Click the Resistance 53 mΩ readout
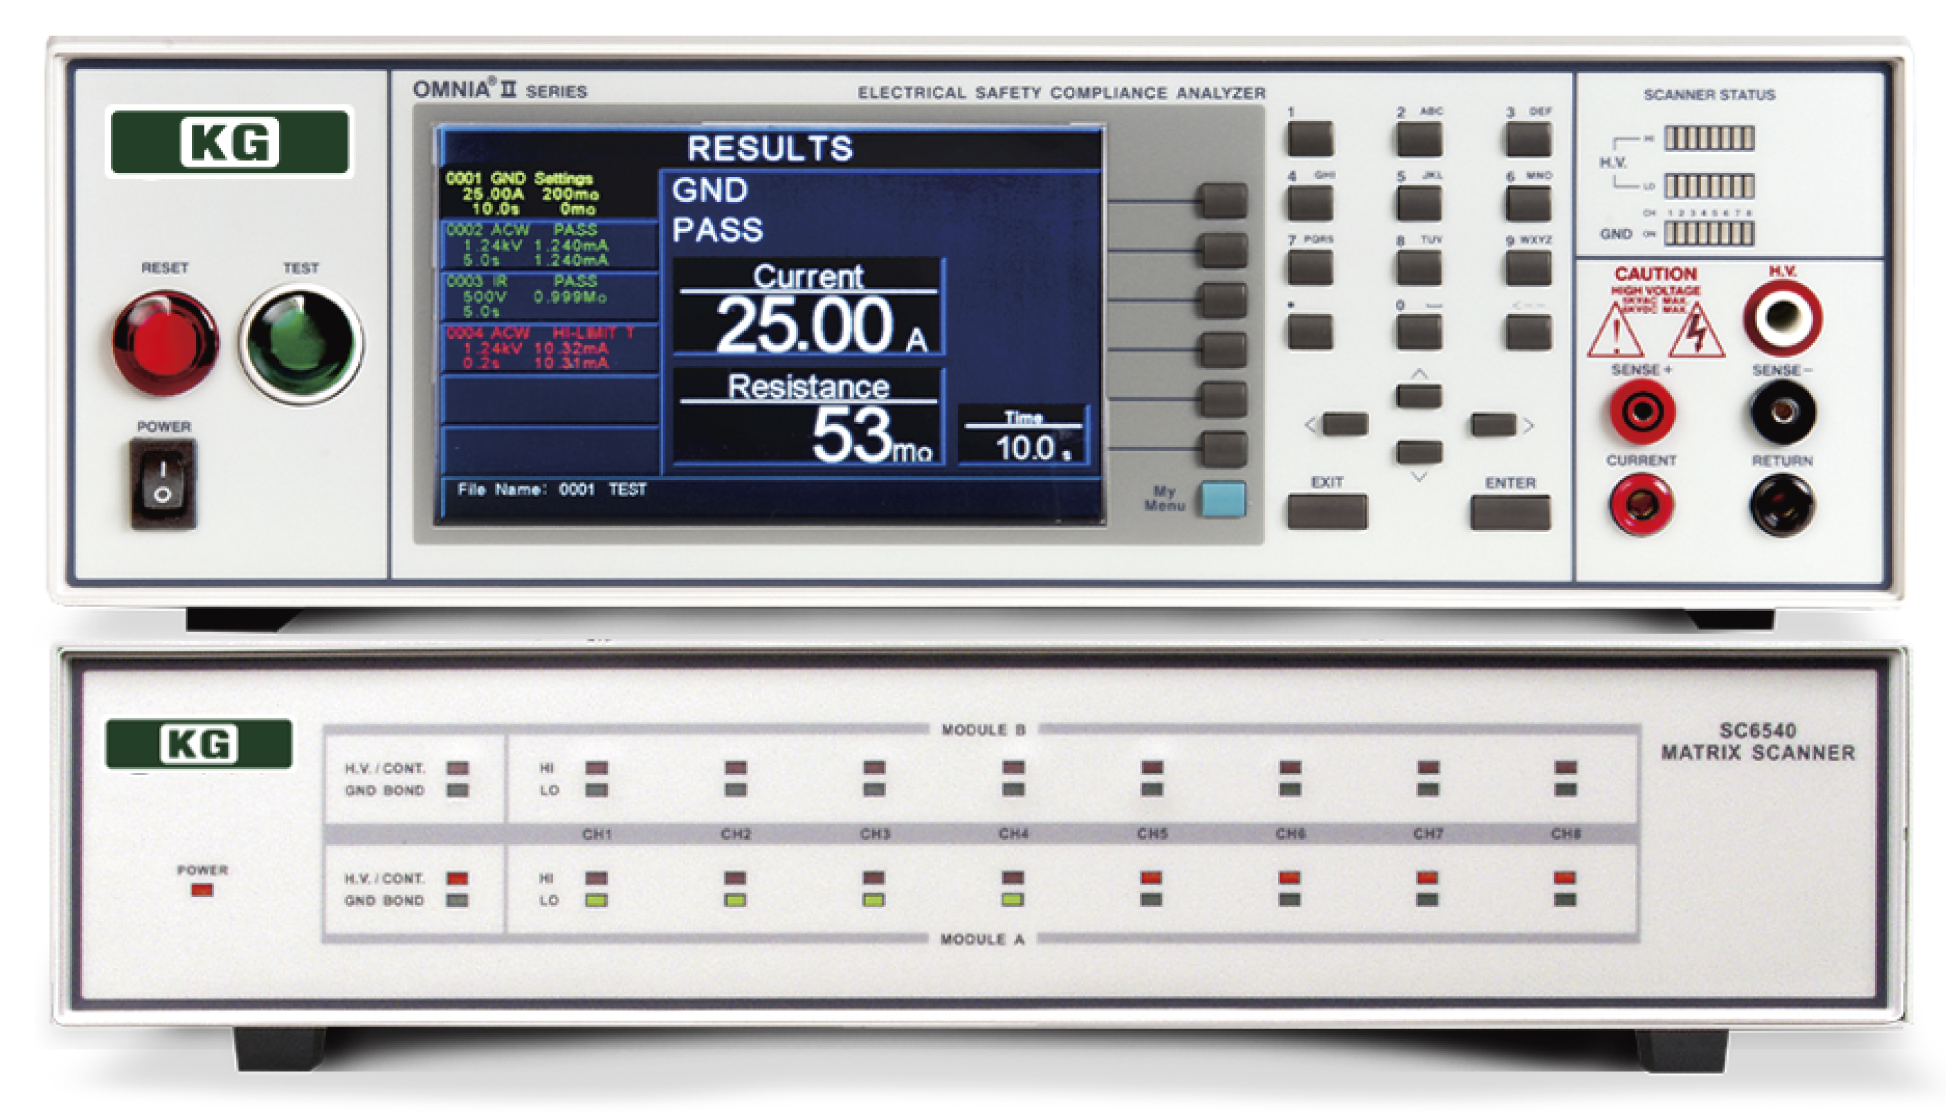 point(808,416)
